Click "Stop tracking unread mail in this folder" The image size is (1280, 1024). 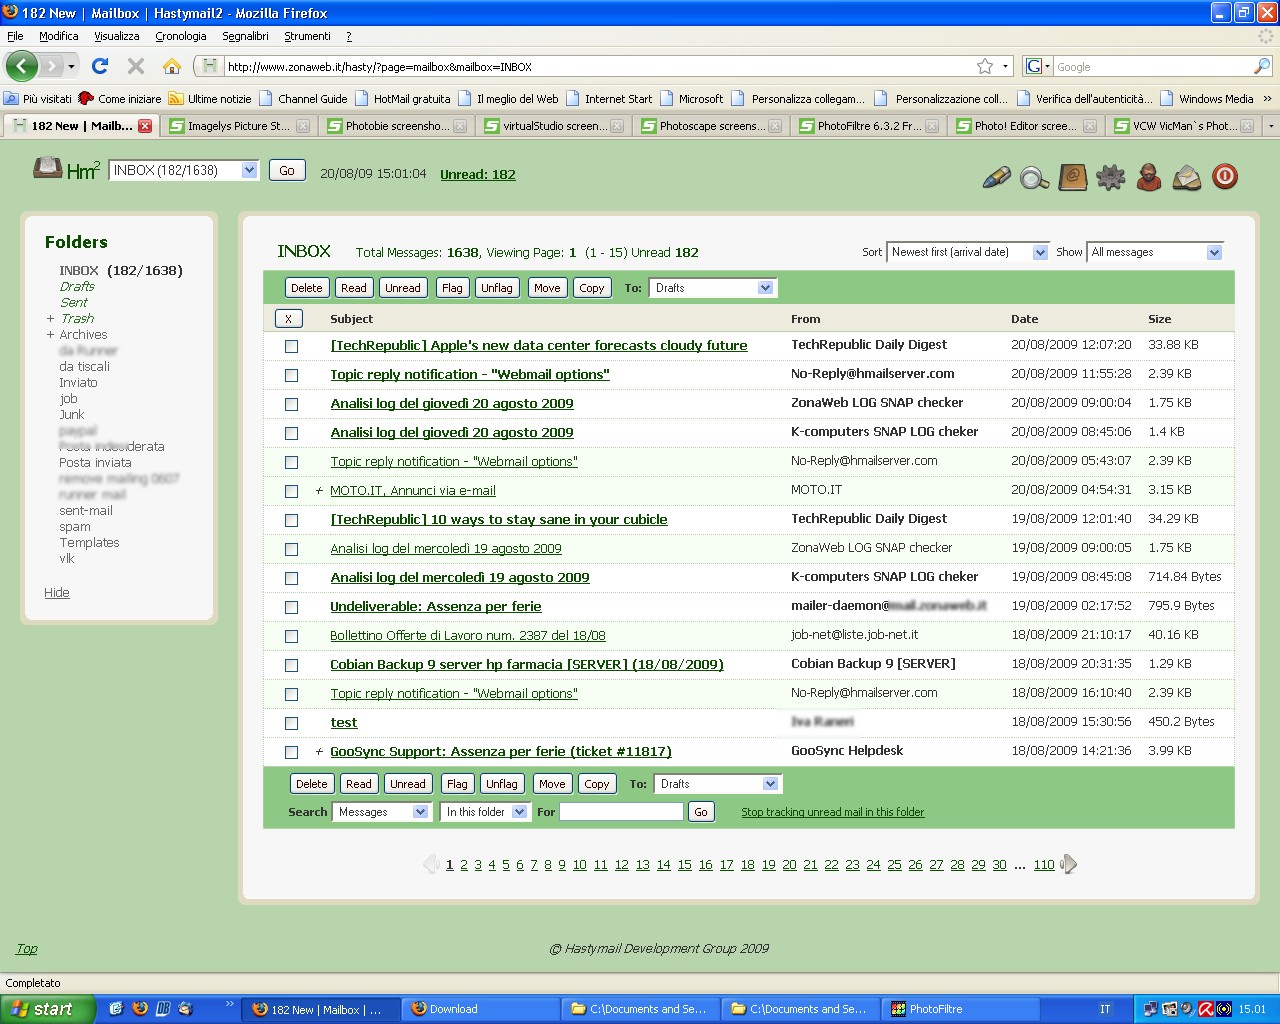click(x=832, y=812)
